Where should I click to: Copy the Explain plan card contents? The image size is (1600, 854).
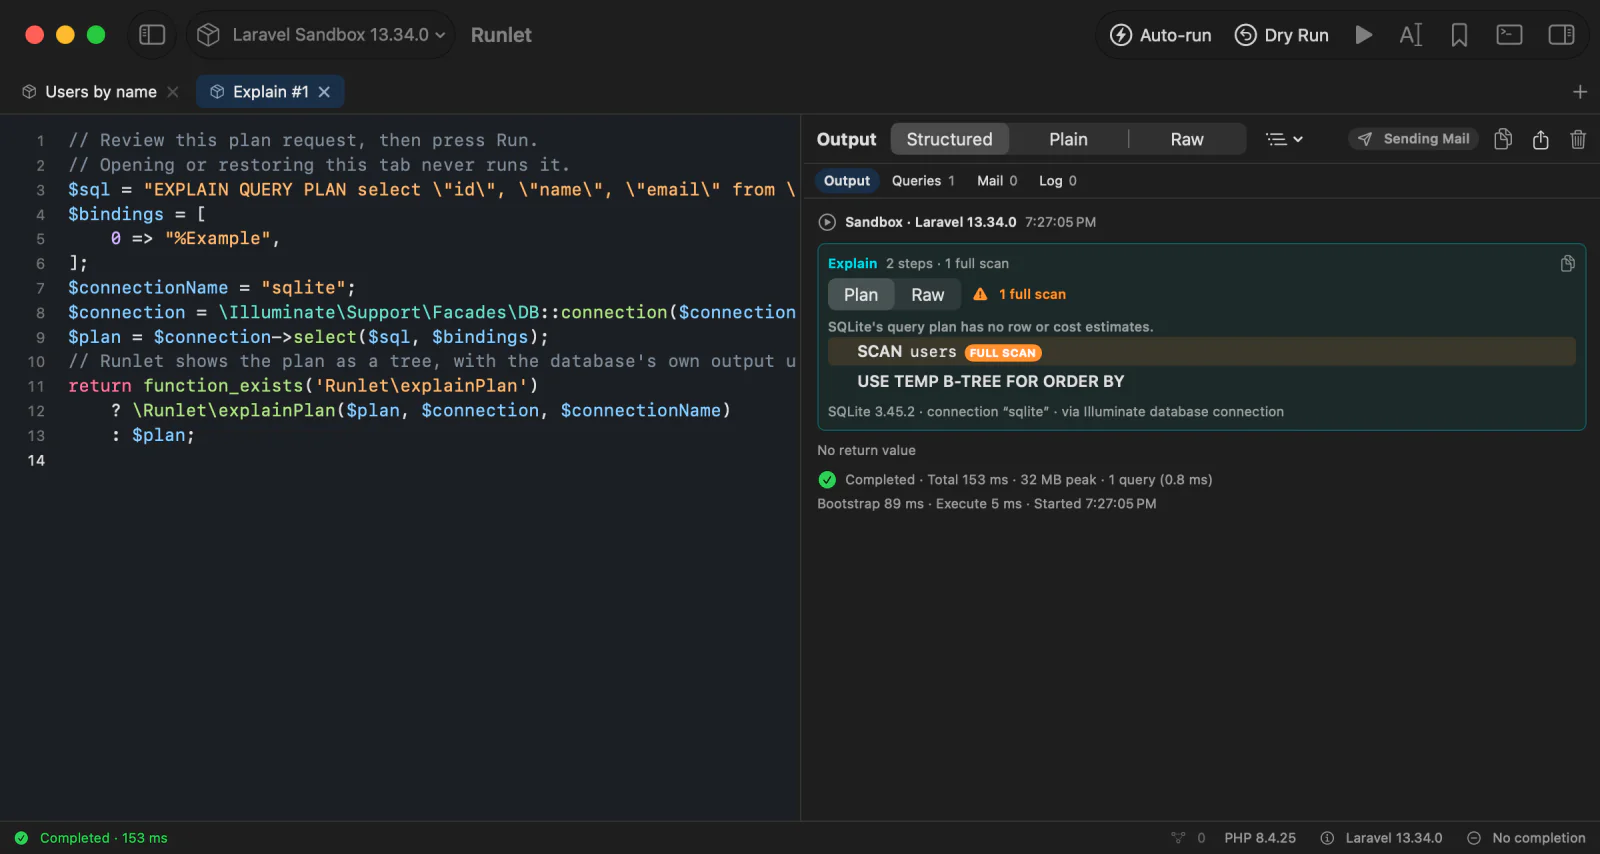[x=1567, y=263]
